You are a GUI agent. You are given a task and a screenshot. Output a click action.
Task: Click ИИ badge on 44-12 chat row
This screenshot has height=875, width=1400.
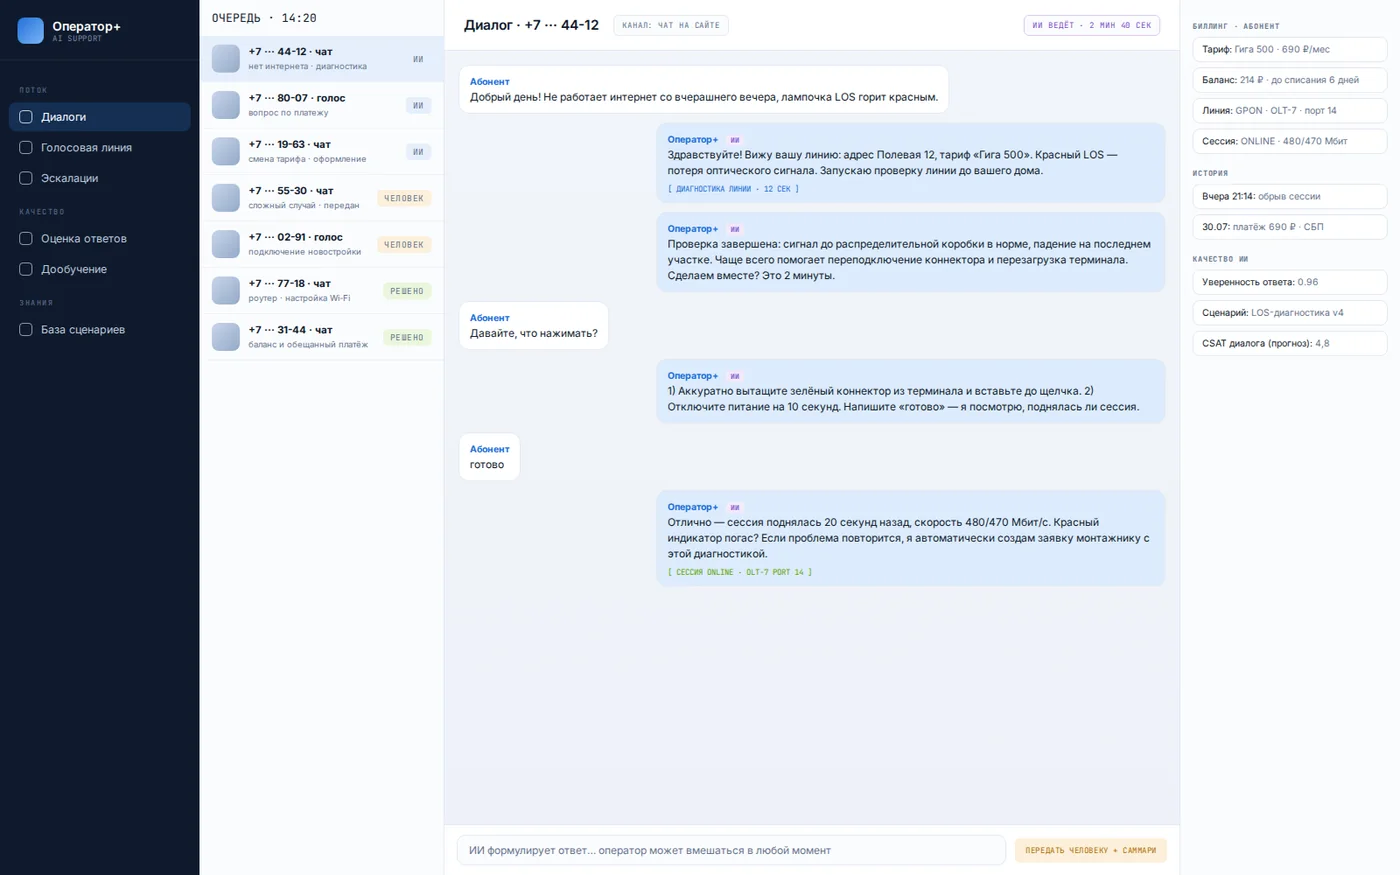coord(418,59)
